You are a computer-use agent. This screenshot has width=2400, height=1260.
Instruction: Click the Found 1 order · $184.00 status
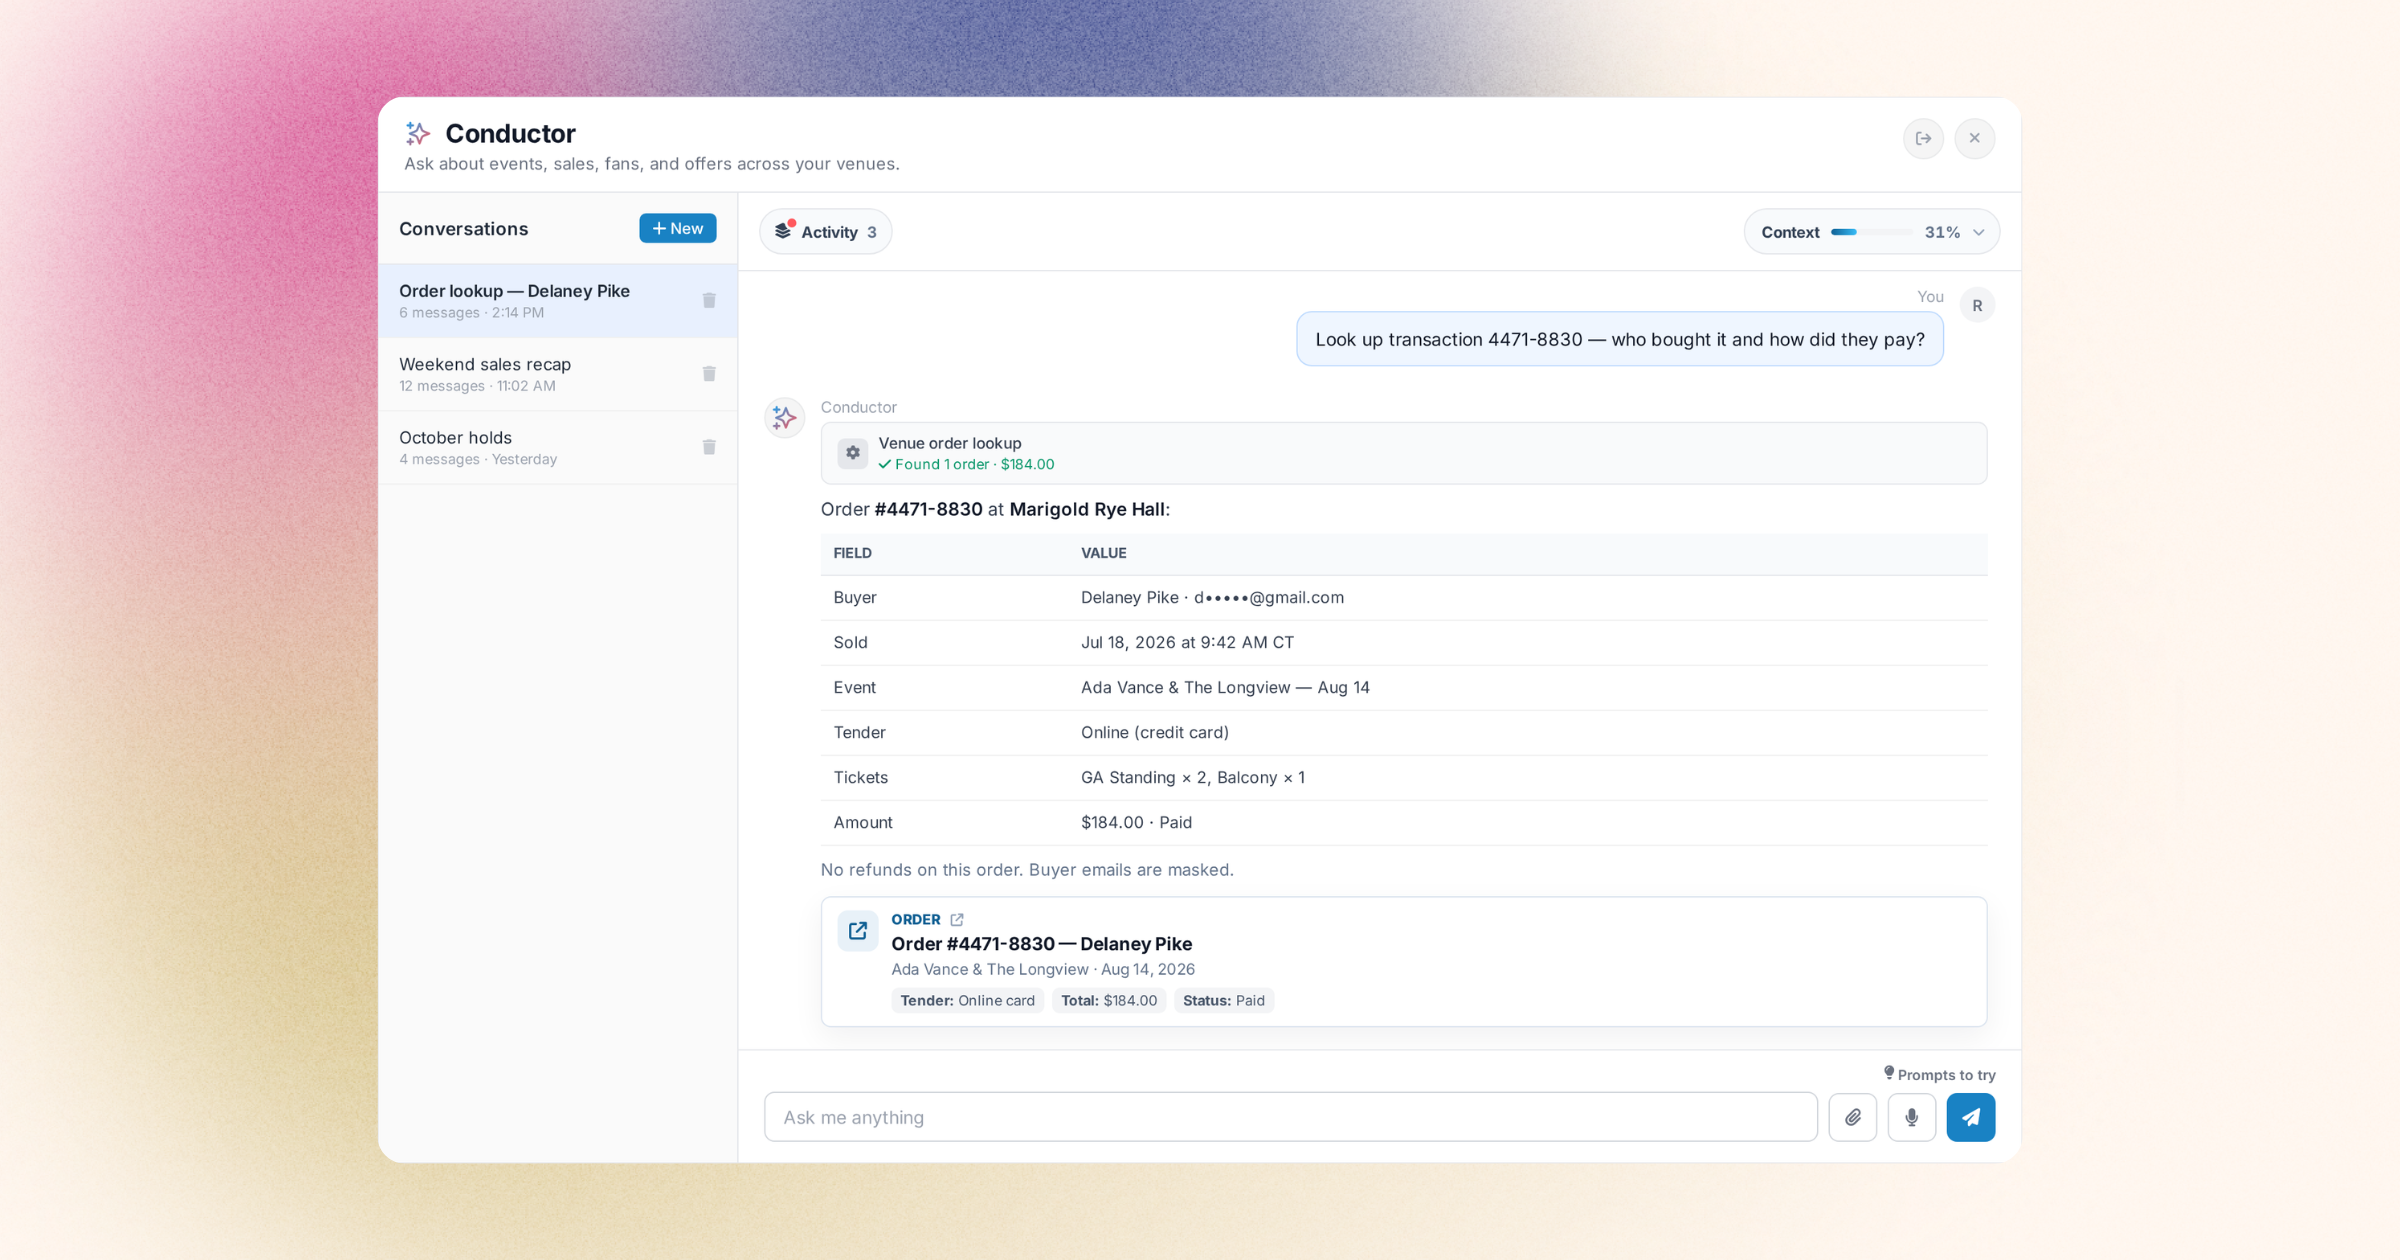(966, 464)
